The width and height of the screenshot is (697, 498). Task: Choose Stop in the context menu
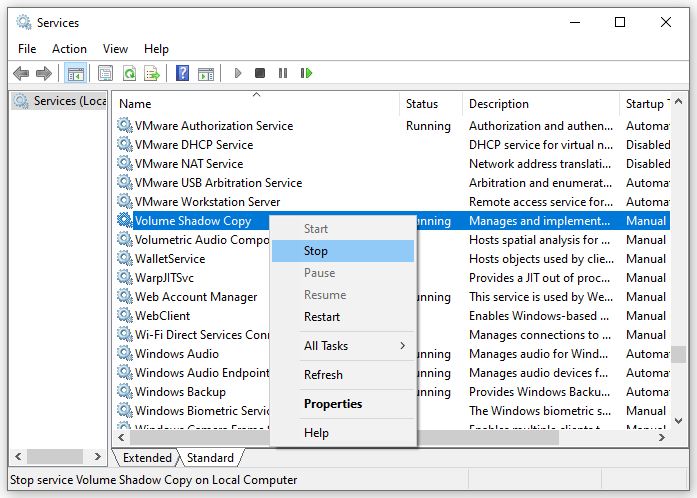pyautogui.click(x=343, y=251)
